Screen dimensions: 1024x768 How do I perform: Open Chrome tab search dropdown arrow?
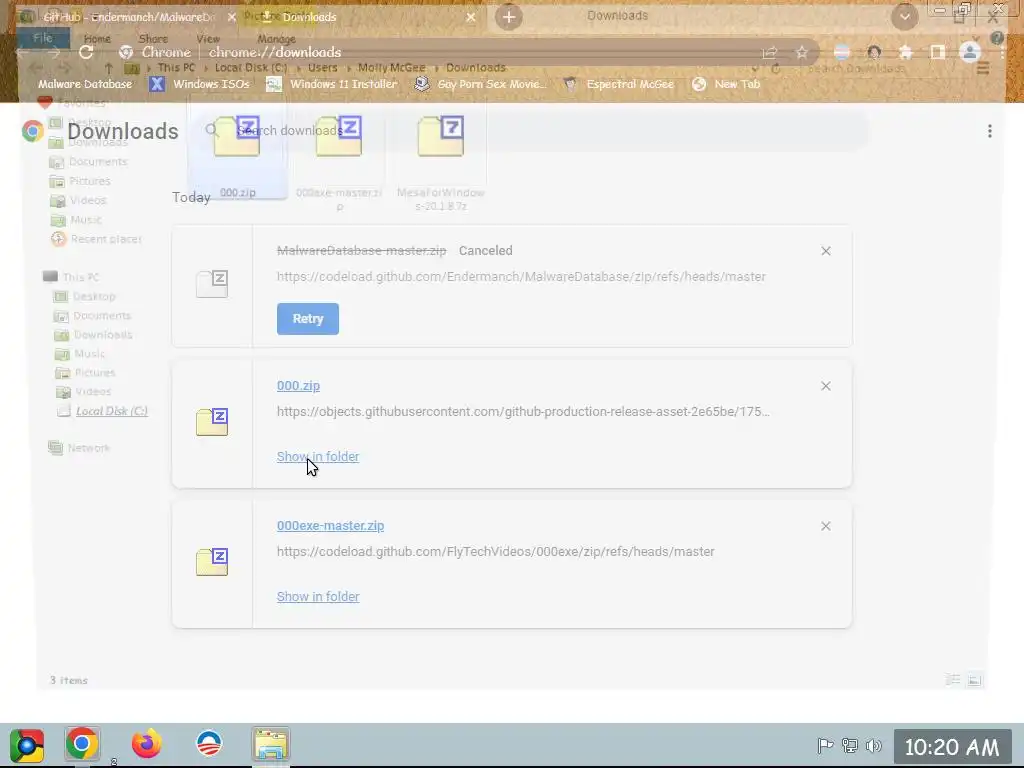[904, 17]
